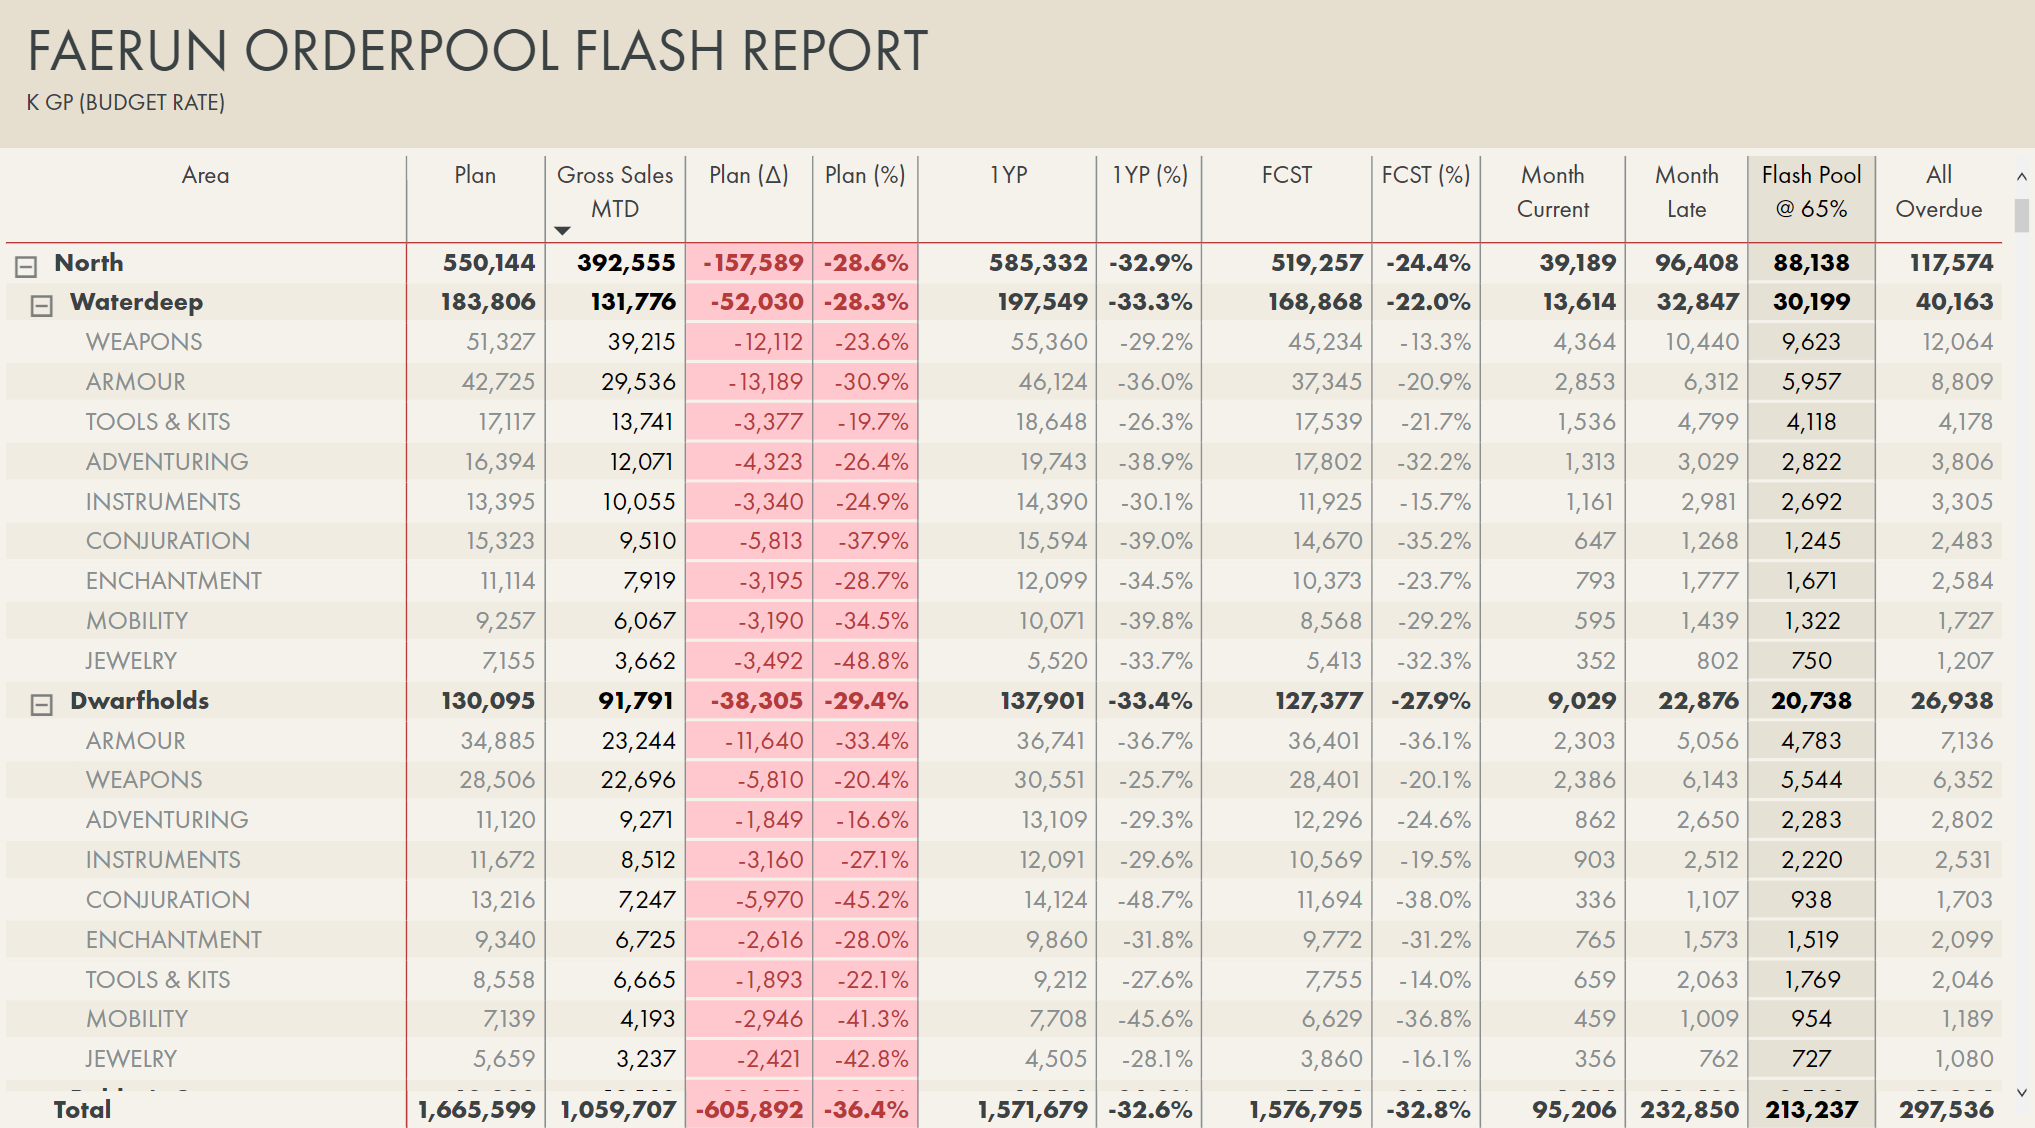Click the 213,237 Flash Pool total value
This screenshot has width=2035, height=1128.
point(1810,1109)
